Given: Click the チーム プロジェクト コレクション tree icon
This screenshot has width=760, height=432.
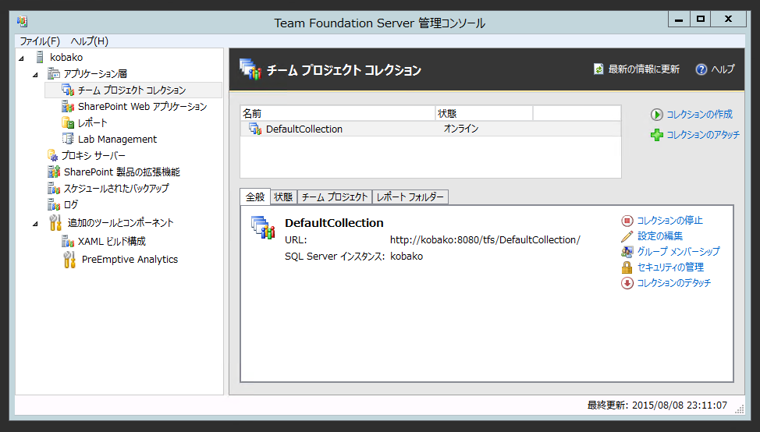Looking at the screenshot, I should [68, 90].
